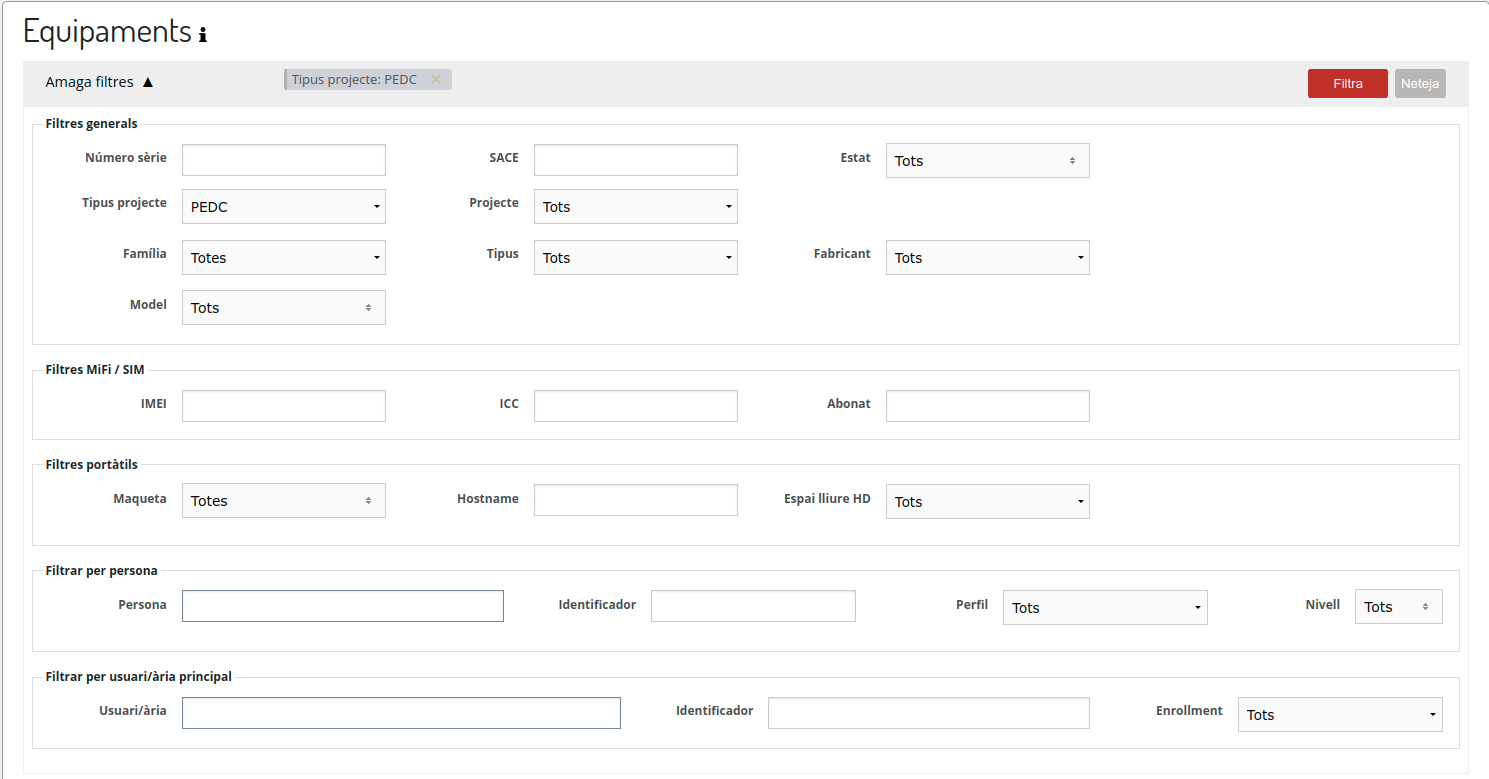Remove the 'Tipus projecte: PEDC' filter tag
1489x779 pixels.
click(436, 80)
